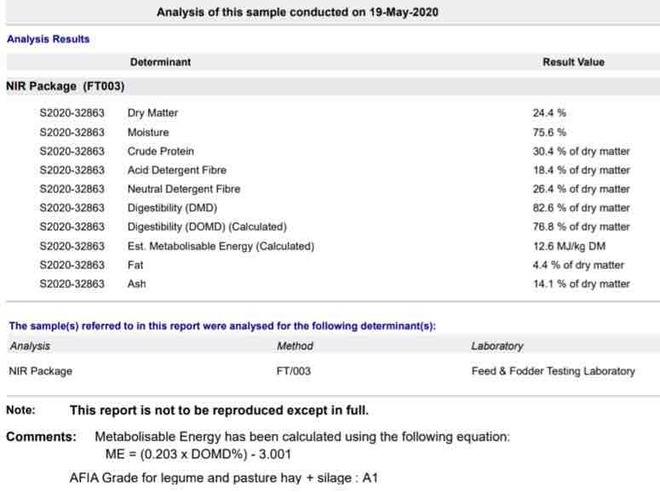
Task: Click 'Digestibility (DOMD) (Calculated)' label
Action: 207,227
